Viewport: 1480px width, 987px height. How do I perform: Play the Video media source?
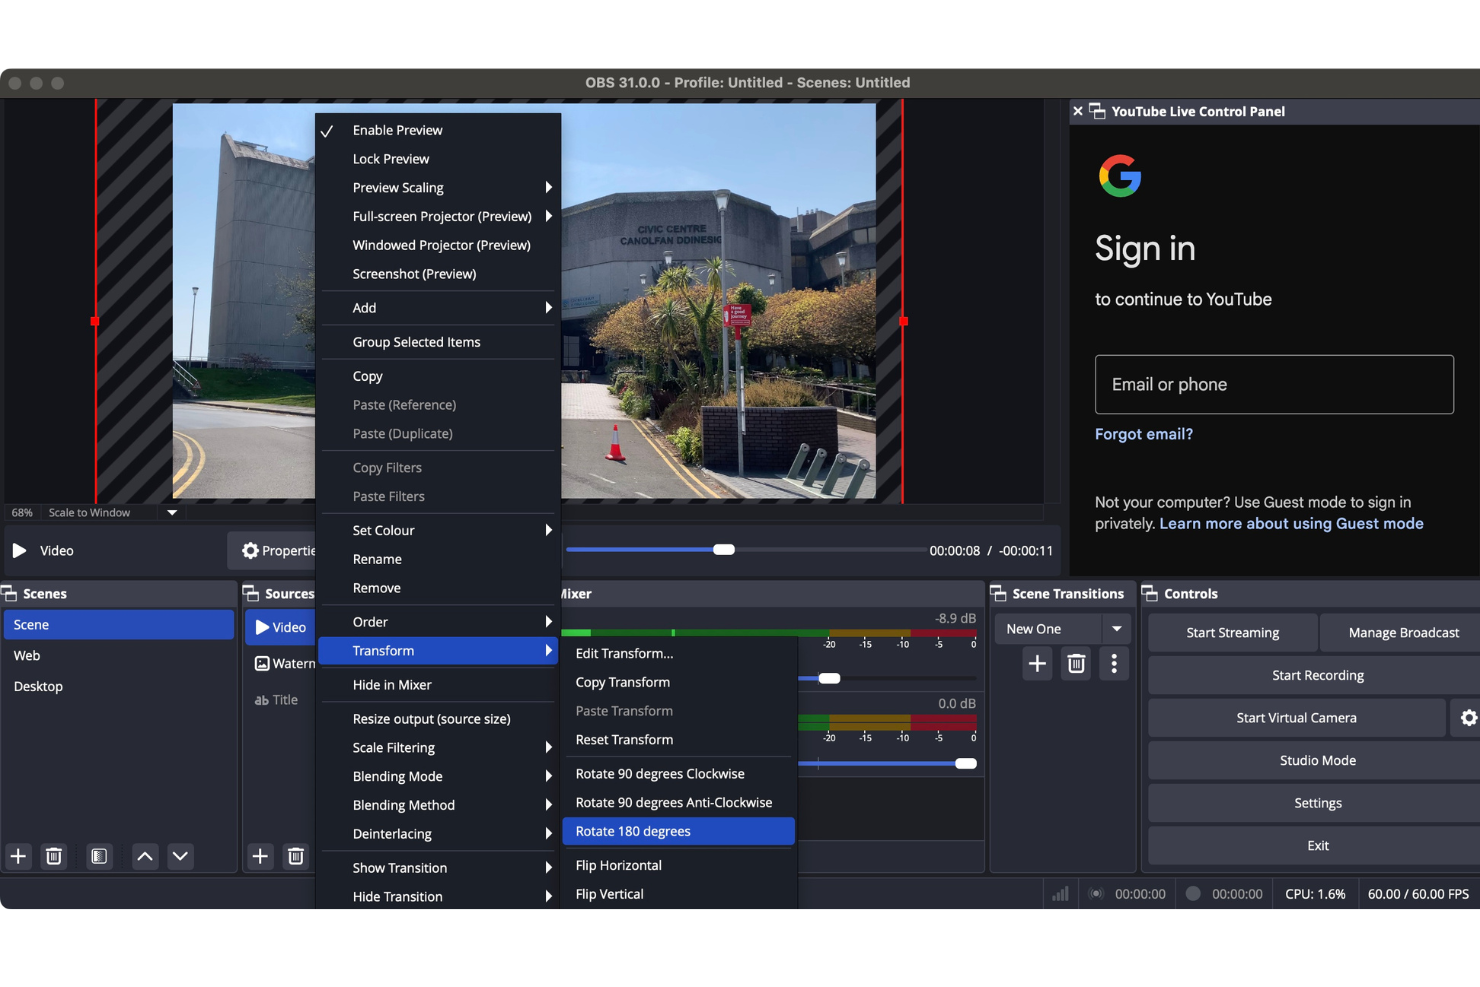click(x=19, y=551)
